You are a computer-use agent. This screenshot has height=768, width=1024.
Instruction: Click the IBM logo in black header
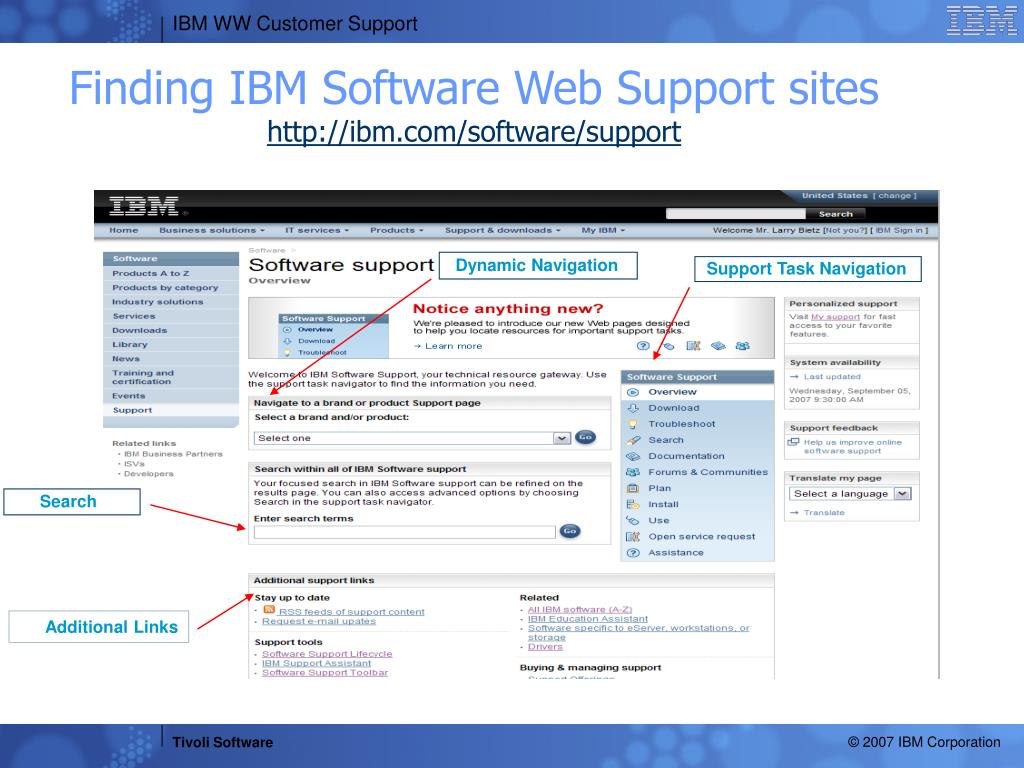(144, 206)
